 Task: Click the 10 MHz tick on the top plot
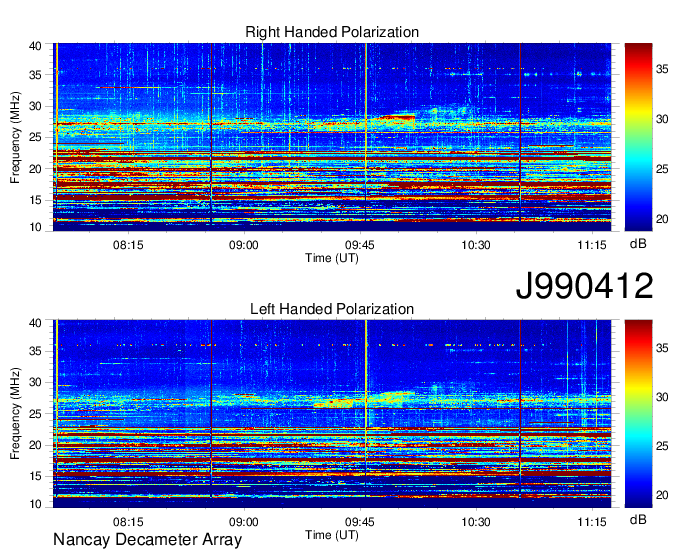point(35,227)
